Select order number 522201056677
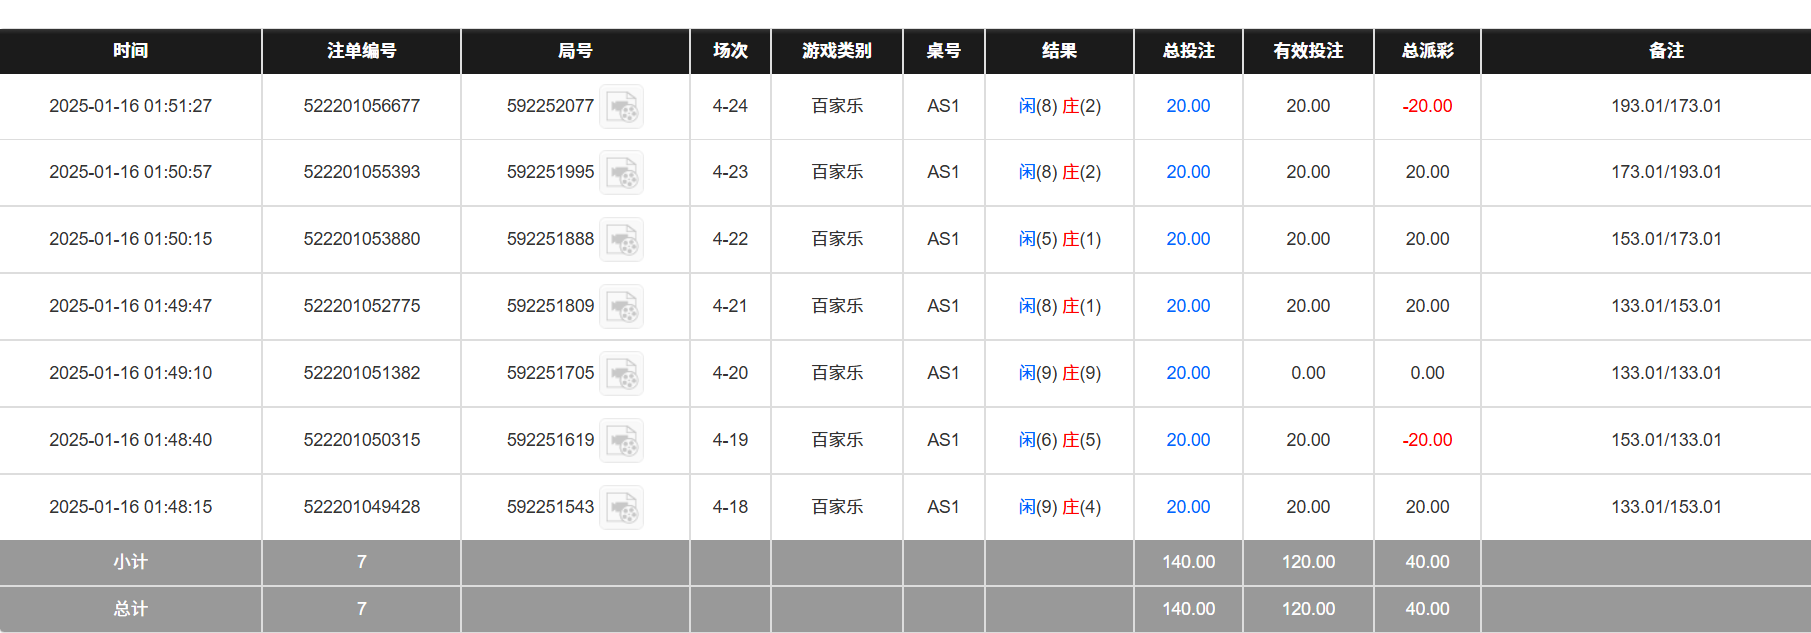 (361, 106)
